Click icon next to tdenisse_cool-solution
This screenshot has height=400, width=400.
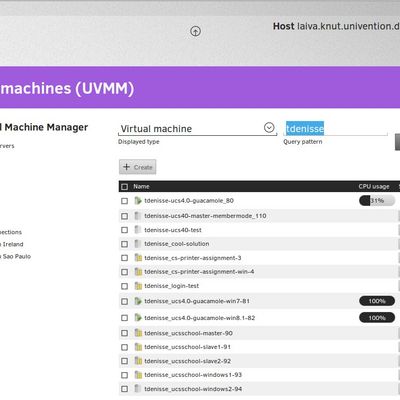pyautogui.click(x=138, y=244)
